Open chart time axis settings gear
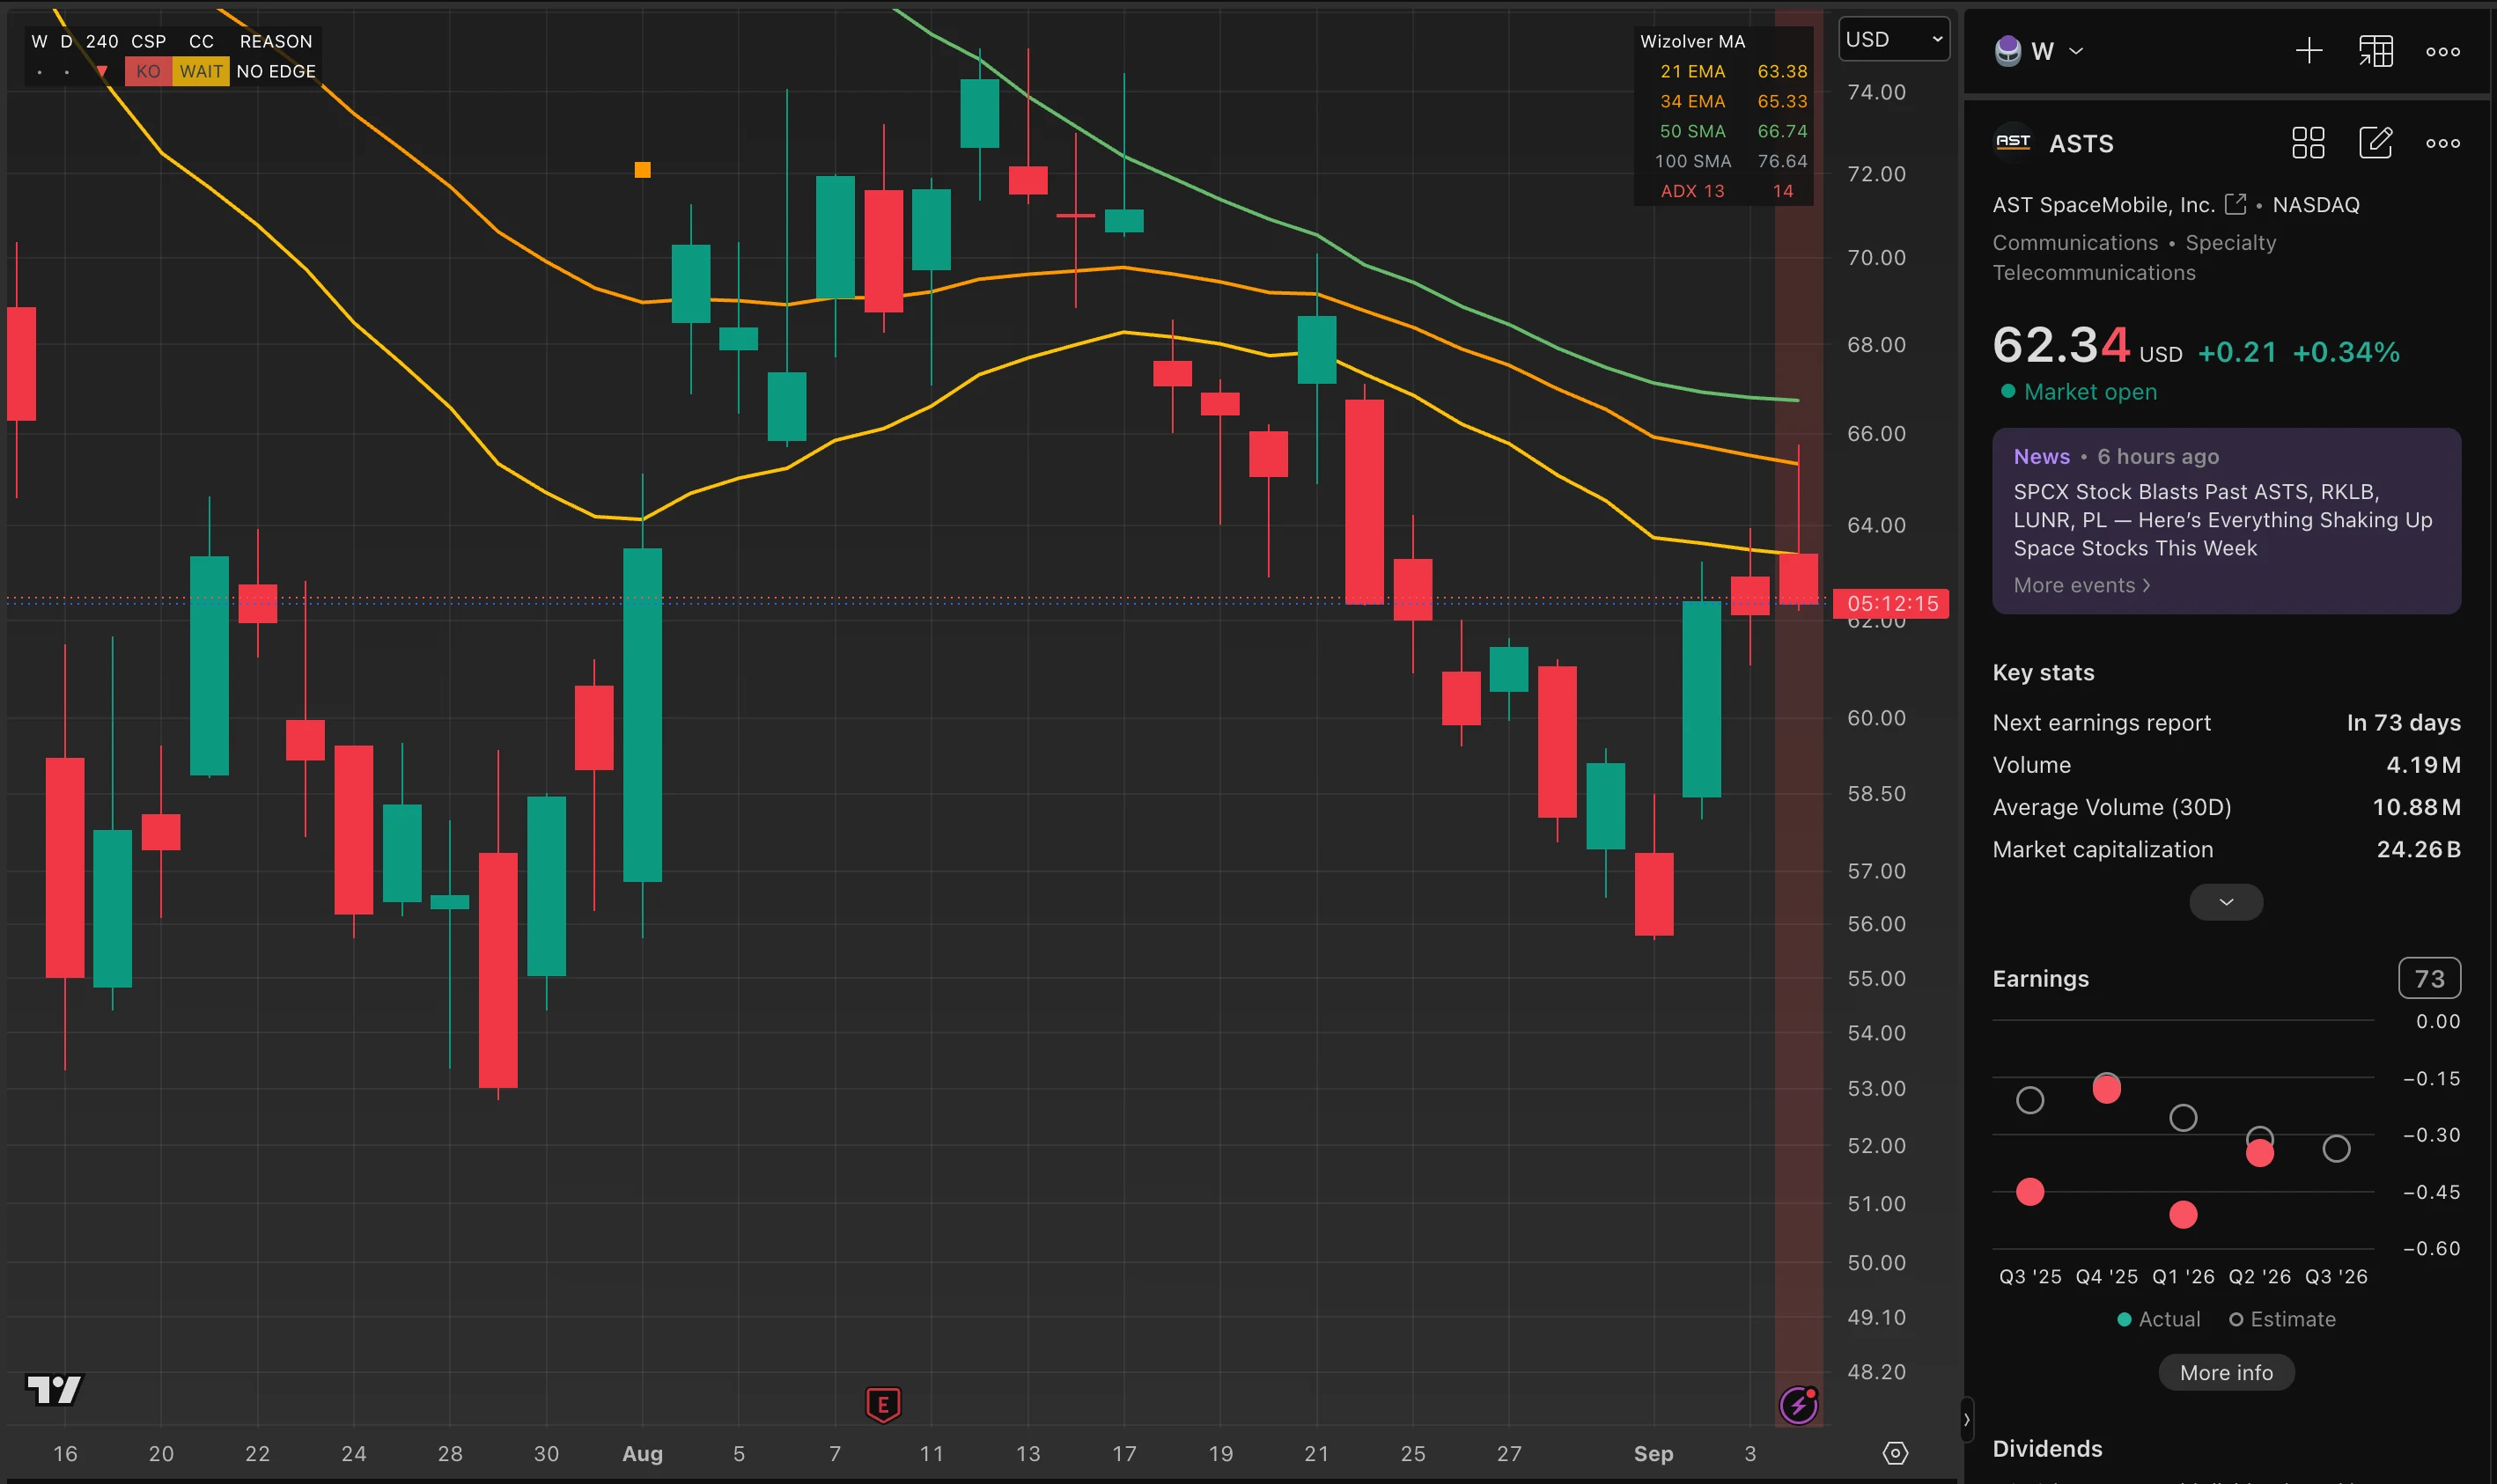This screenshot has height=1484, width=2497. click(x=1895, y=1453)
